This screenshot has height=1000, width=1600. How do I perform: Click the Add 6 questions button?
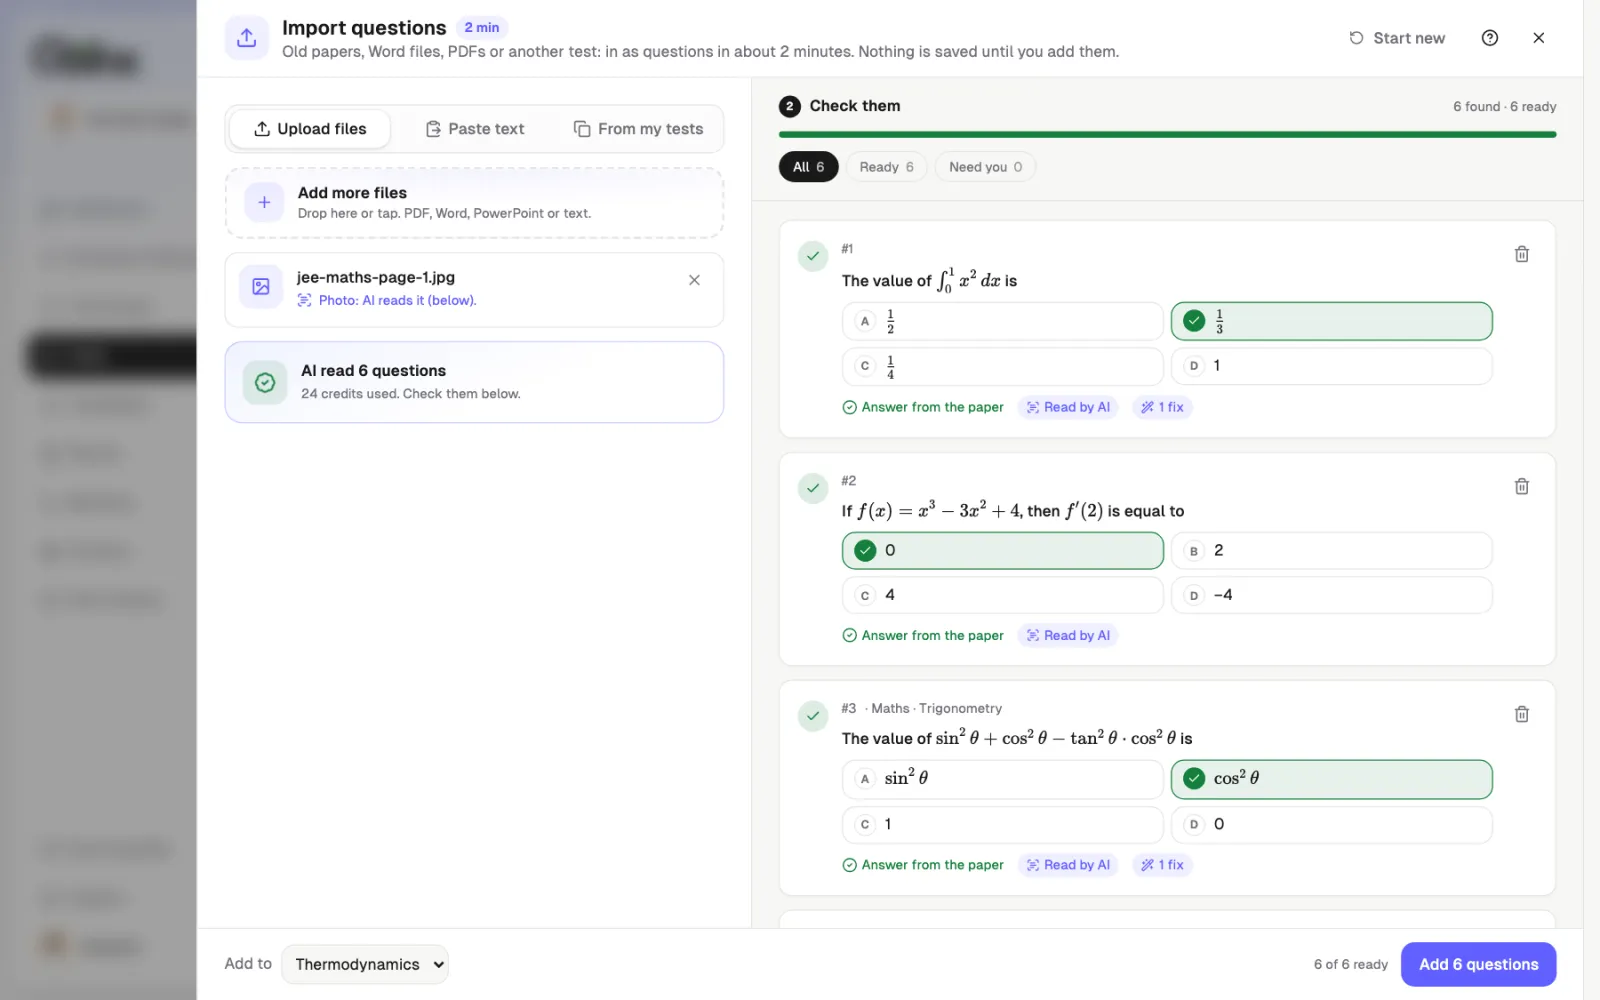(x=1478, y=964)
